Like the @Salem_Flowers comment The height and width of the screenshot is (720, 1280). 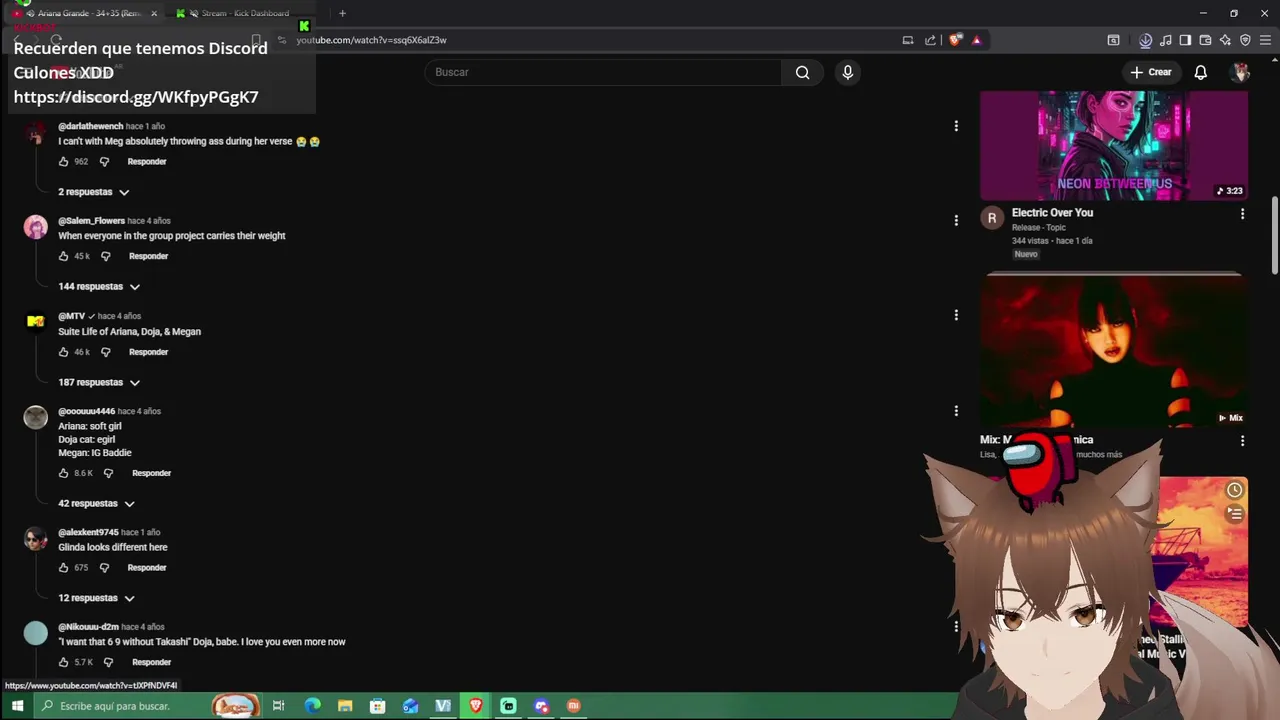[x=63, y=256]
